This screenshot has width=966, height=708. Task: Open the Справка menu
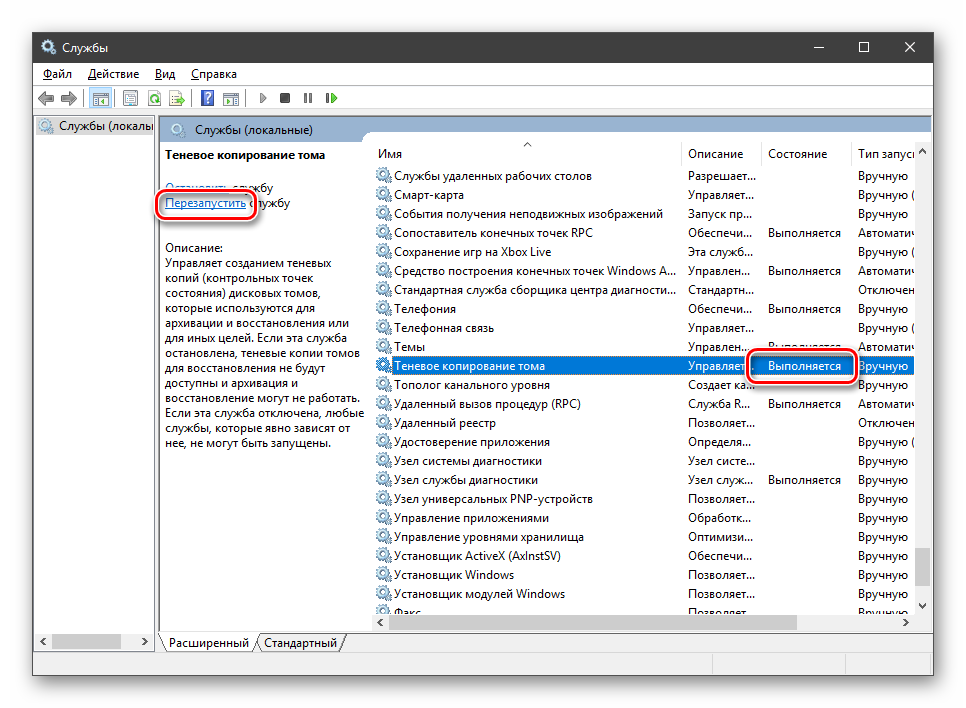(x=214, y=74)
